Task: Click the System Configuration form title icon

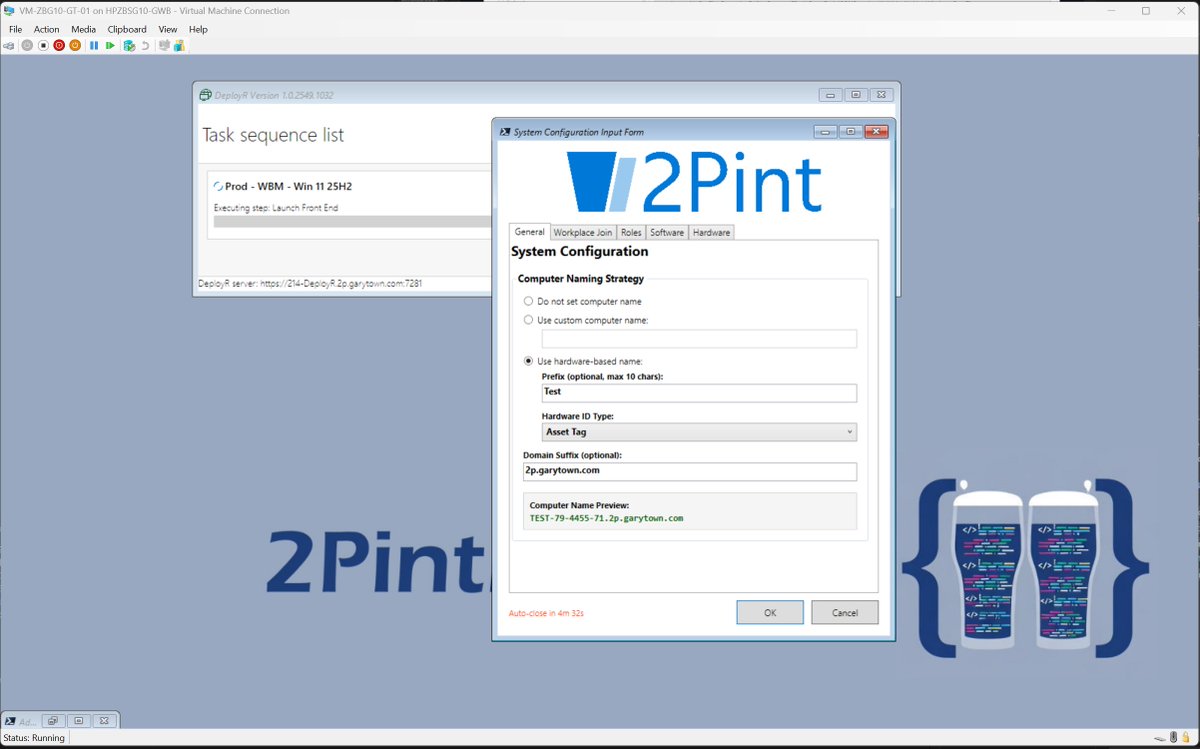Action: [x=505, y=132]
